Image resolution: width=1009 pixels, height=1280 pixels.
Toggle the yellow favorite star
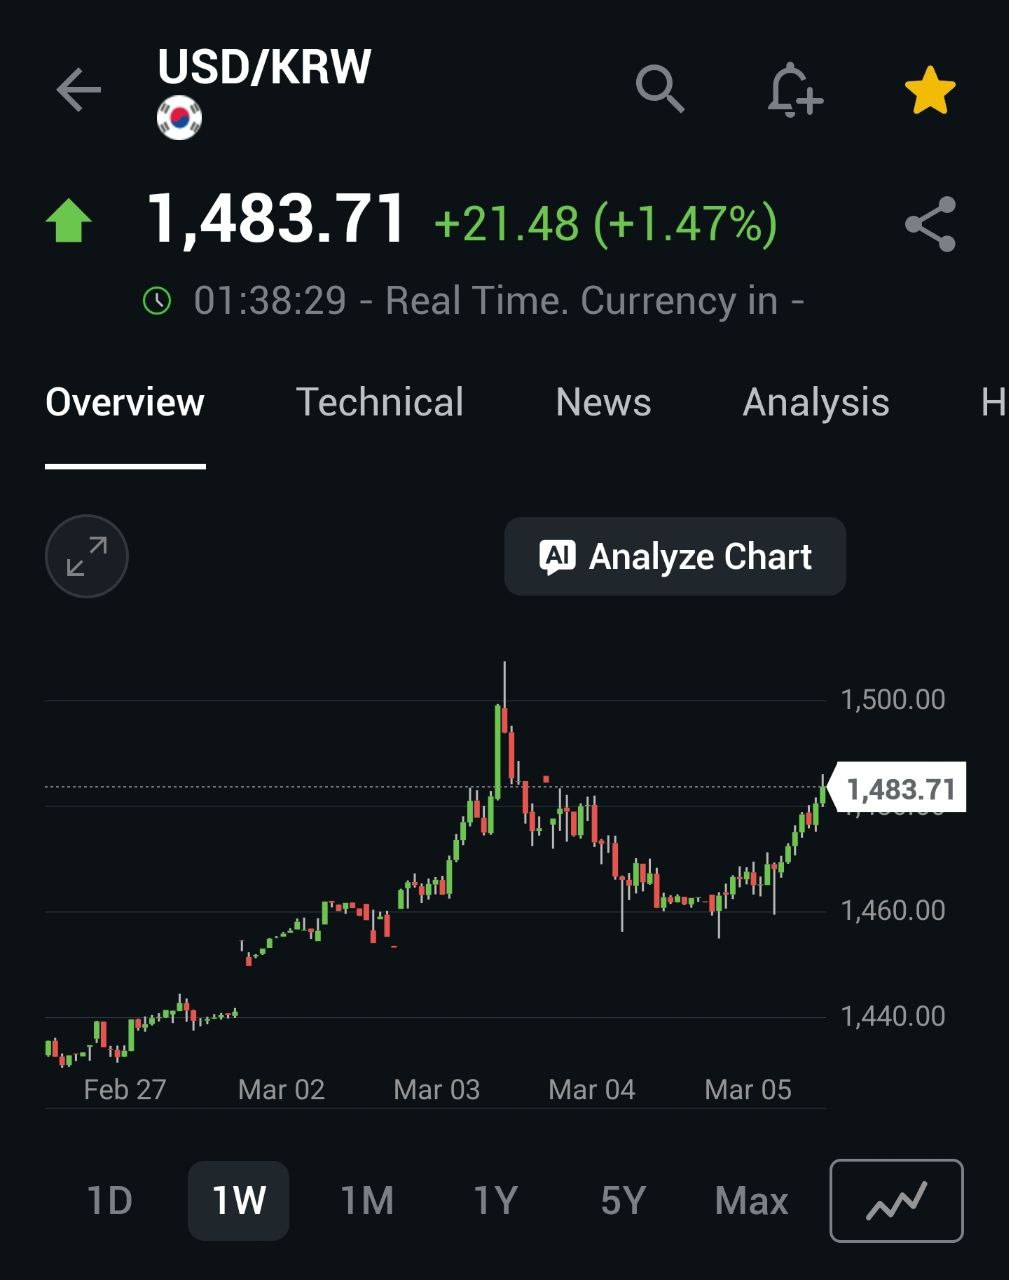(x=930, y=91)
